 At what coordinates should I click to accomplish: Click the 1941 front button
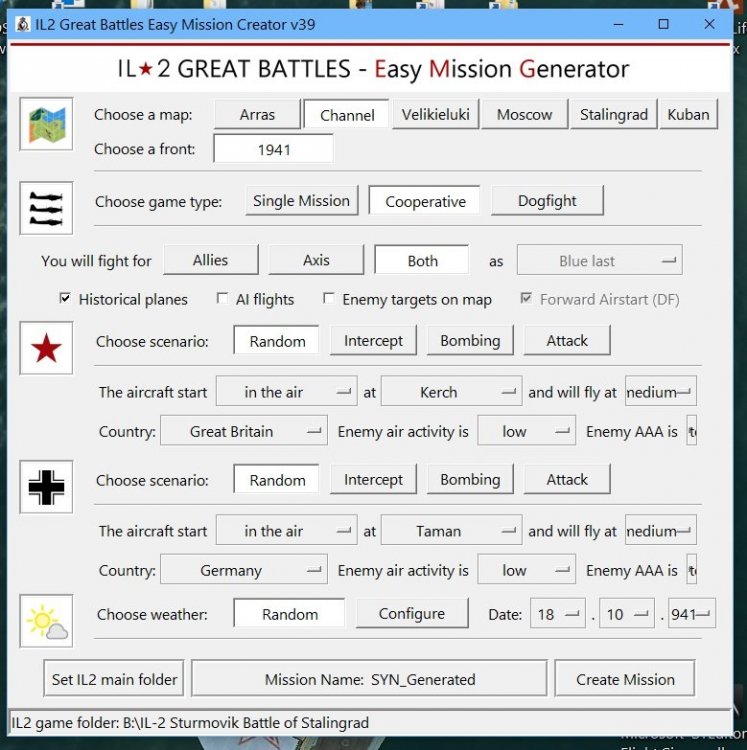274,149
